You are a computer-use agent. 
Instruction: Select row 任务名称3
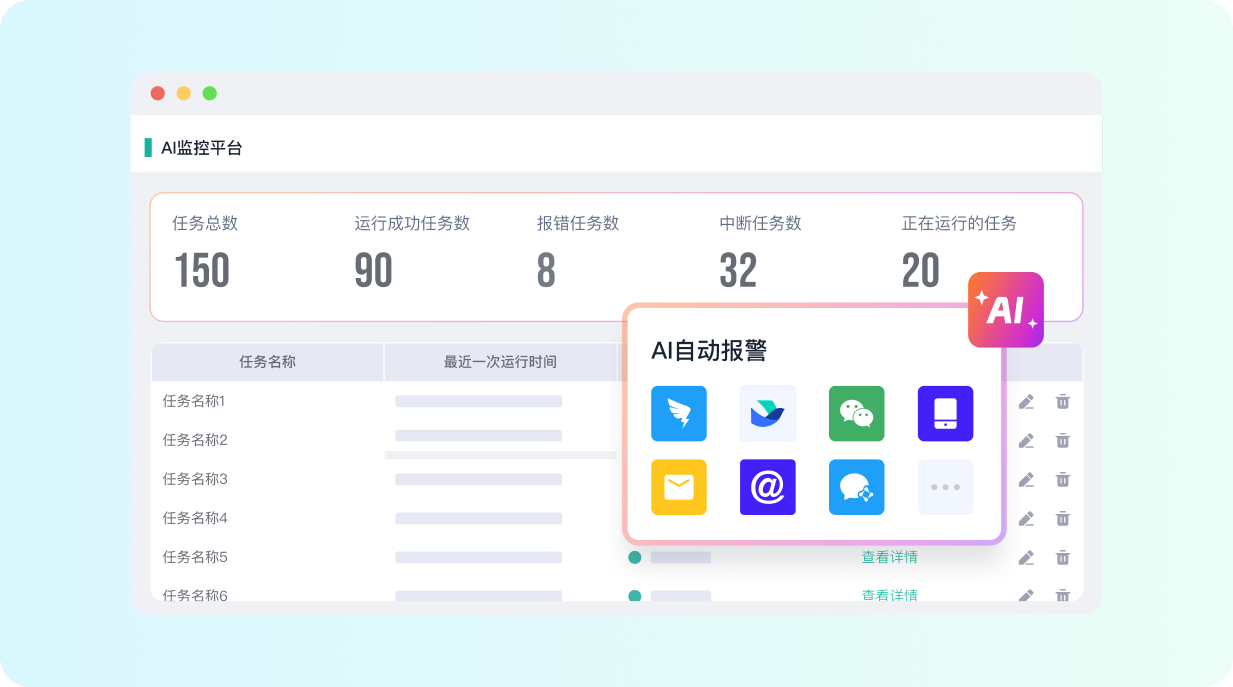pyautogui.click(x=616, y=479)
